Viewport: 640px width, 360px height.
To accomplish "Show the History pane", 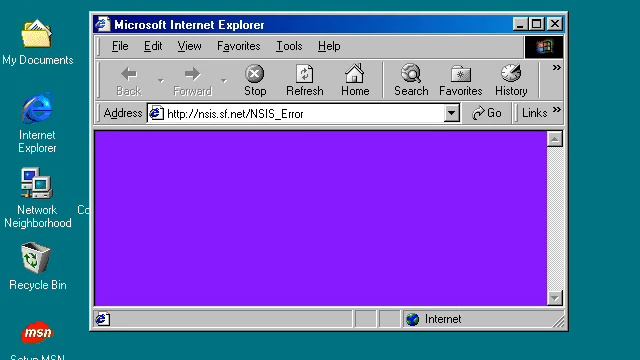I will pos(511,80).
